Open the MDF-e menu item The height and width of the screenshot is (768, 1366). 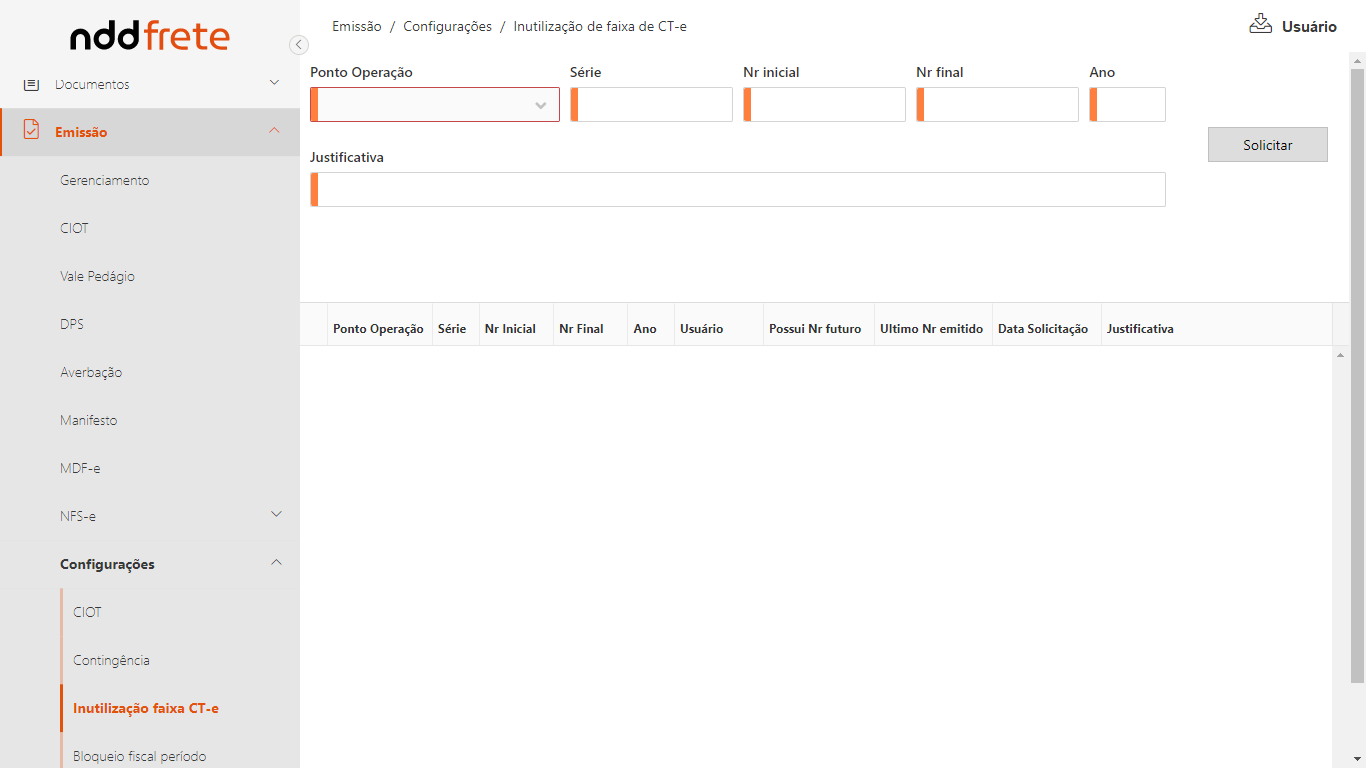coord(80,468)
